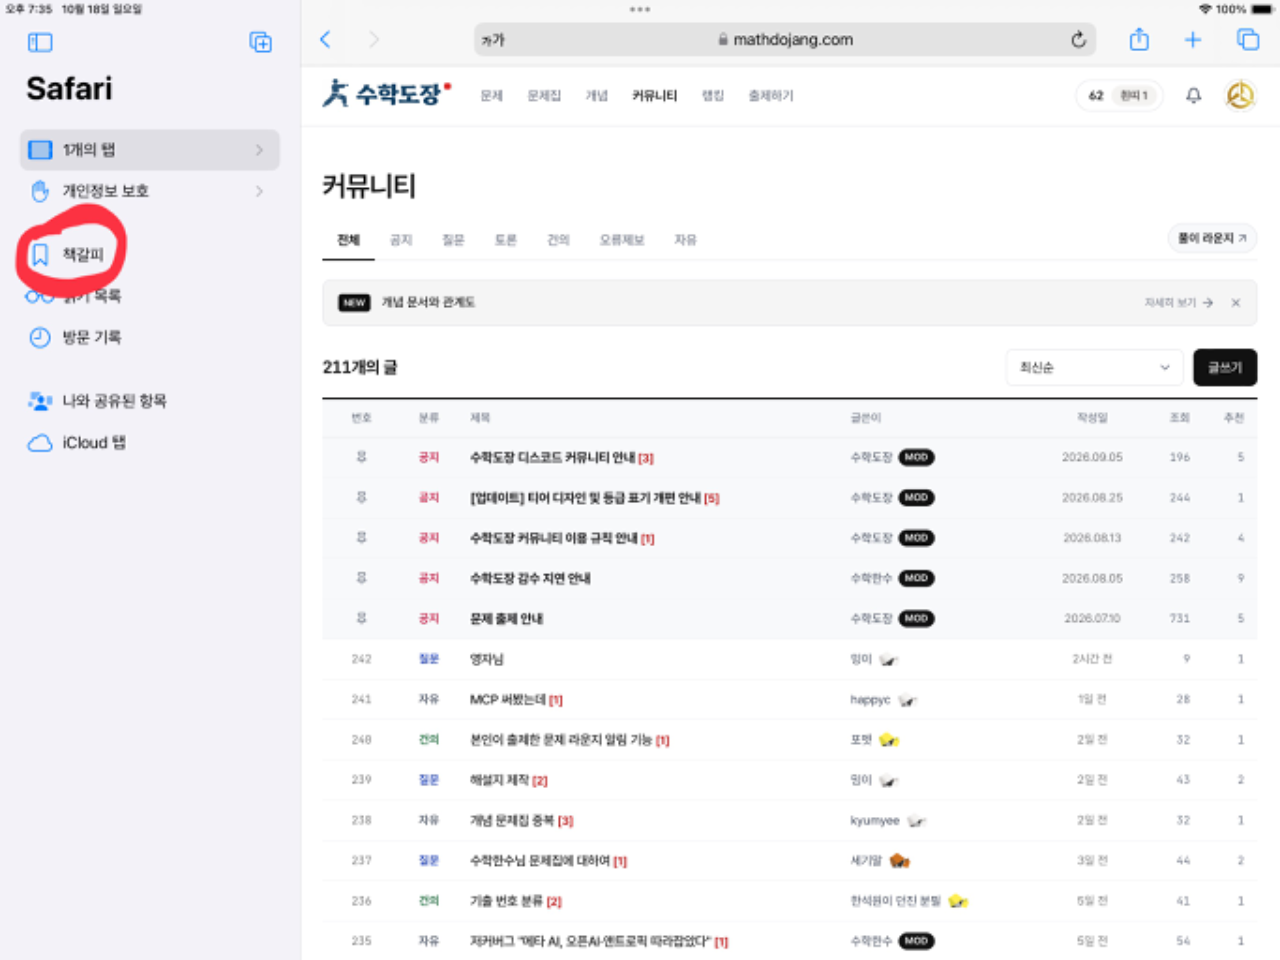Viewport: 1280px width, 960px height.
Task: Open post MCP 써봤는데
Action: click(x=508, y=700)
